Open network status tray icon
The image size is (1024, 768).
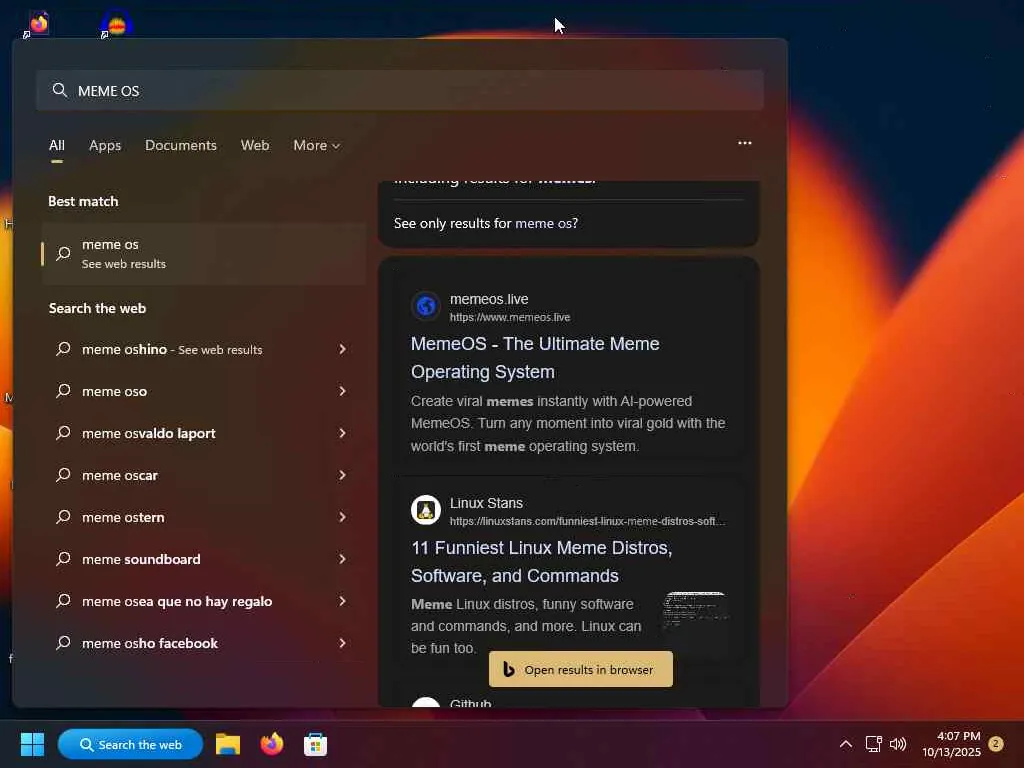[873, 744]
